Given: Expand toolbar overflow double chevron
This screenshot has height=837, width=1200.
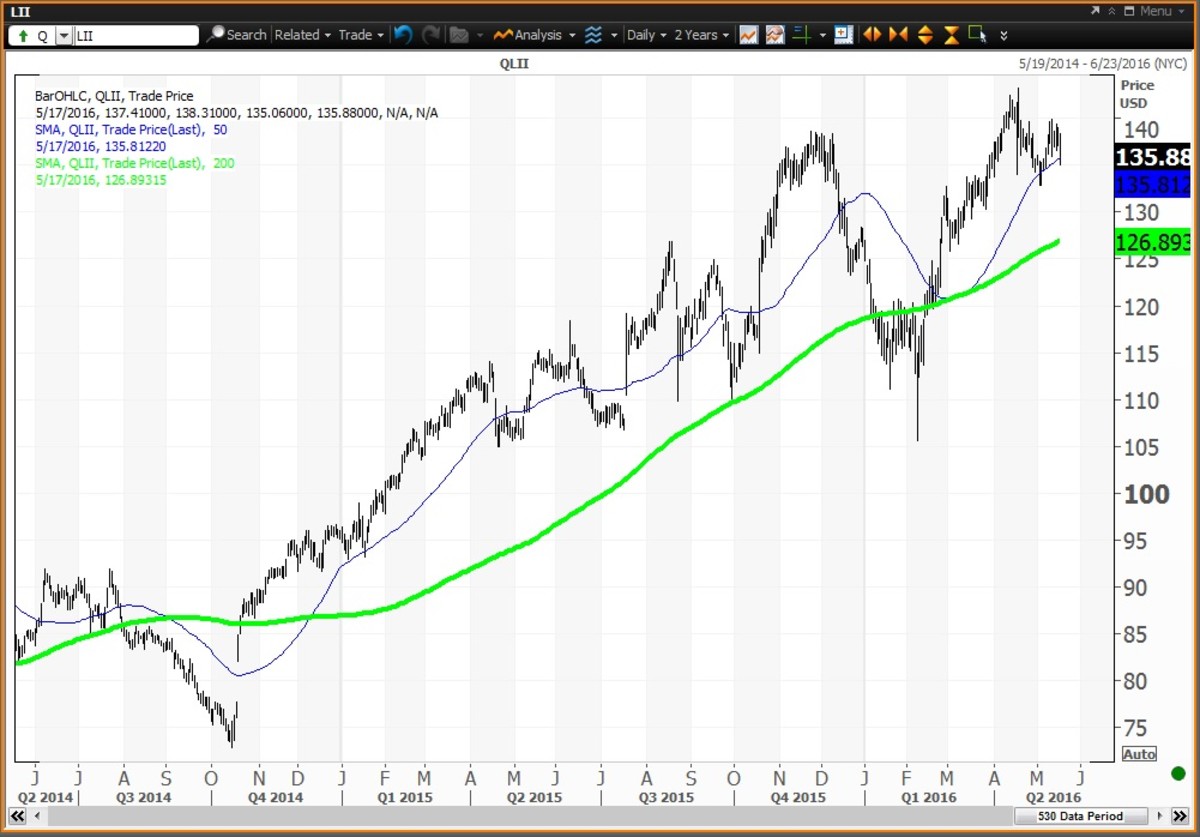Looking at the screenshot, I should 1004,35.
